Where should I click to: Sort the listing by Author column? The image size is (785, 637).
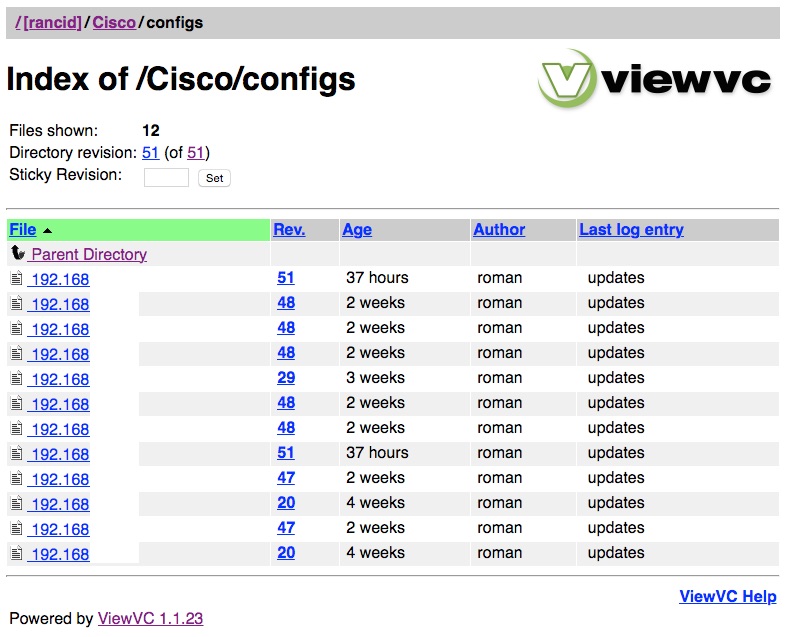[499, 230]
